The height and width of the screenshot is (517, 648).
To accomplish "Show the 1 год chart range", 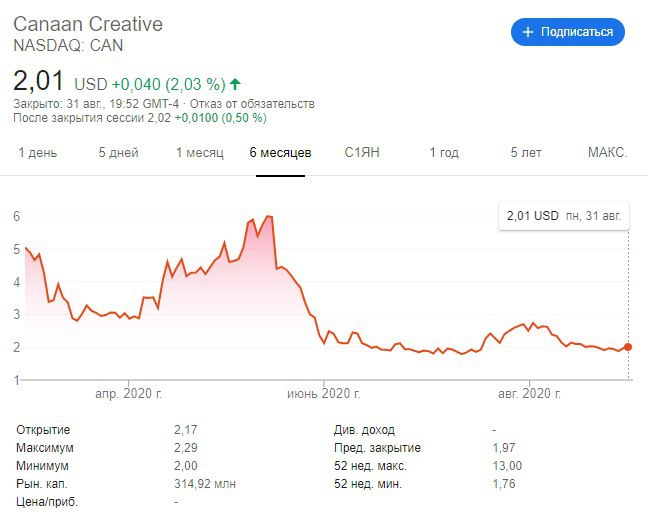I will click(x=444, y=153).
